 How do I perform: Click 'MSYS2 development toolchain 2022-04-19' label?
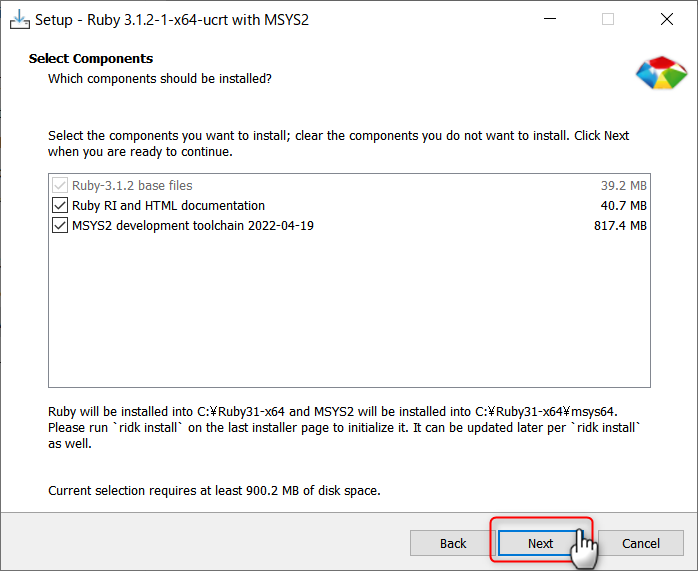[x=193, y=226]
